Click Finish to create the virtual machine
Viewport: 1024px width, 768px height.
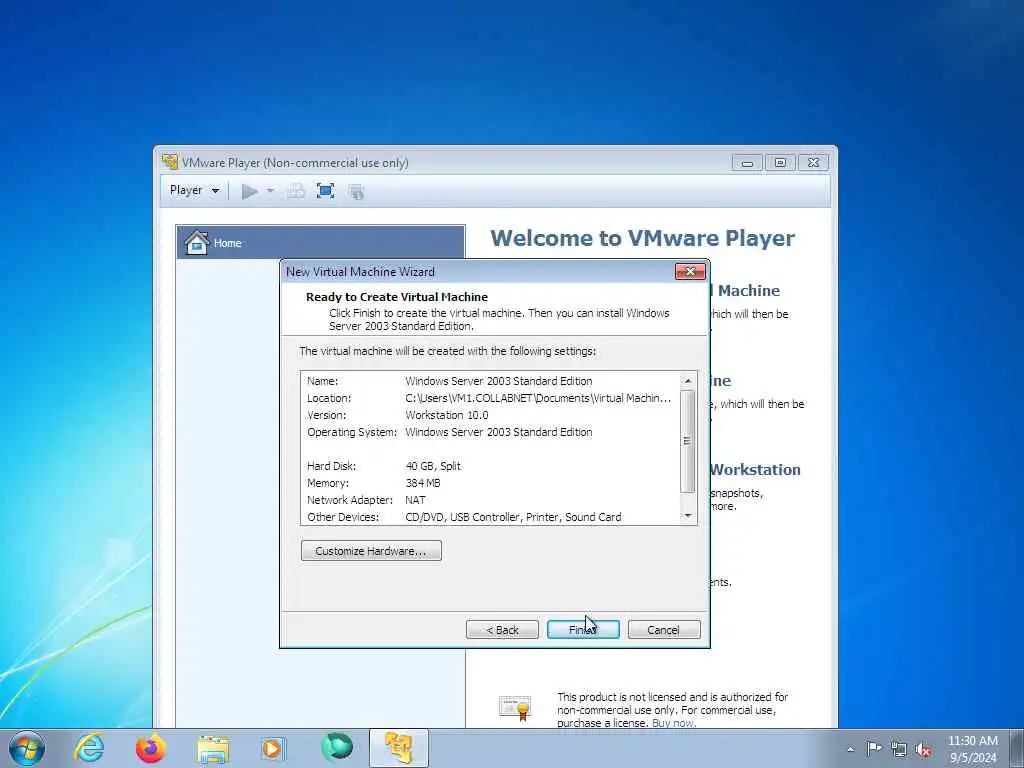583,630
